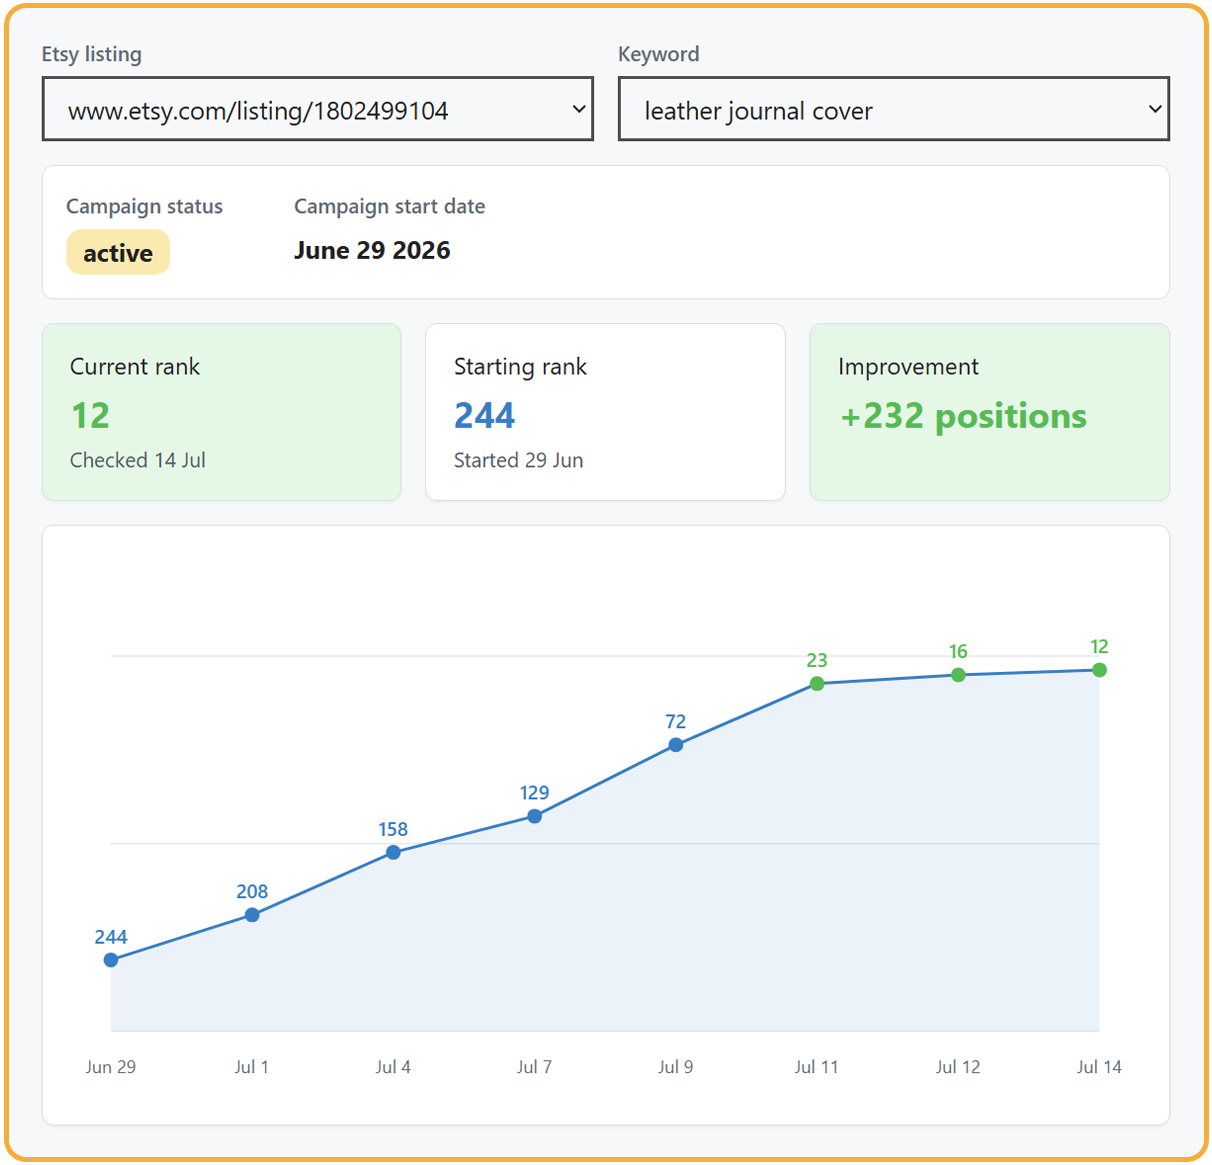Click the Improvement card heading

coord(908,367)
